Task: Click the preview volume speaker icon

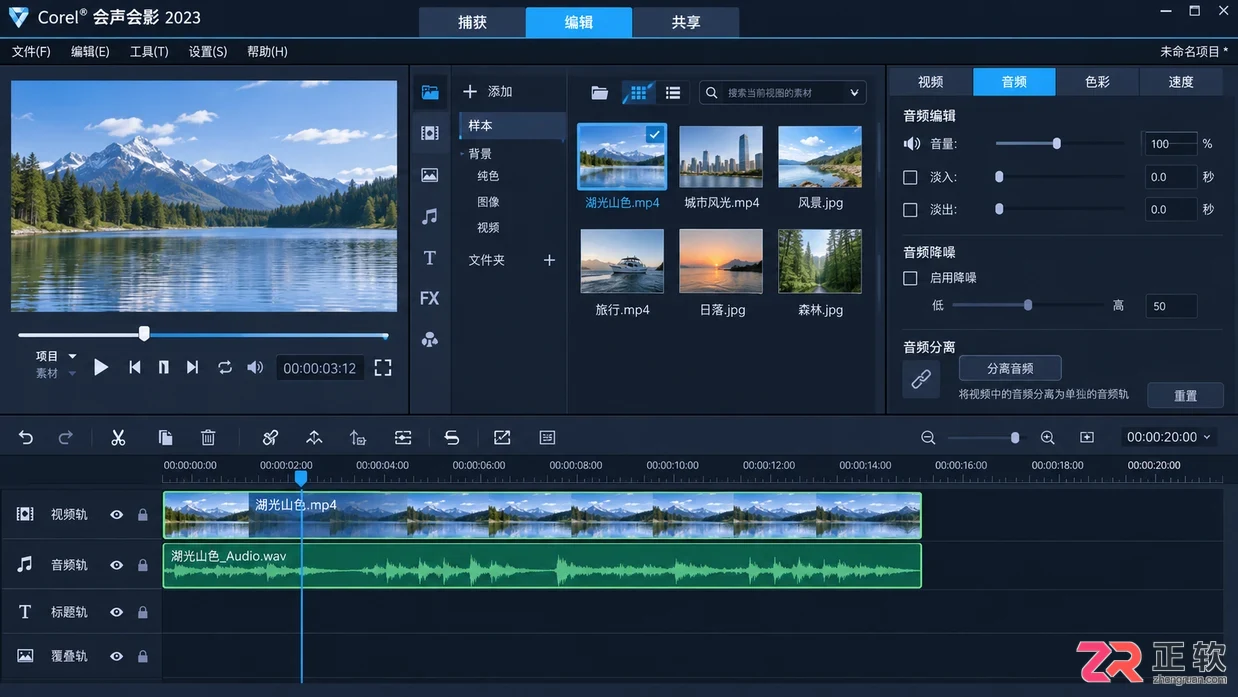Action: (x=255, y=368)
